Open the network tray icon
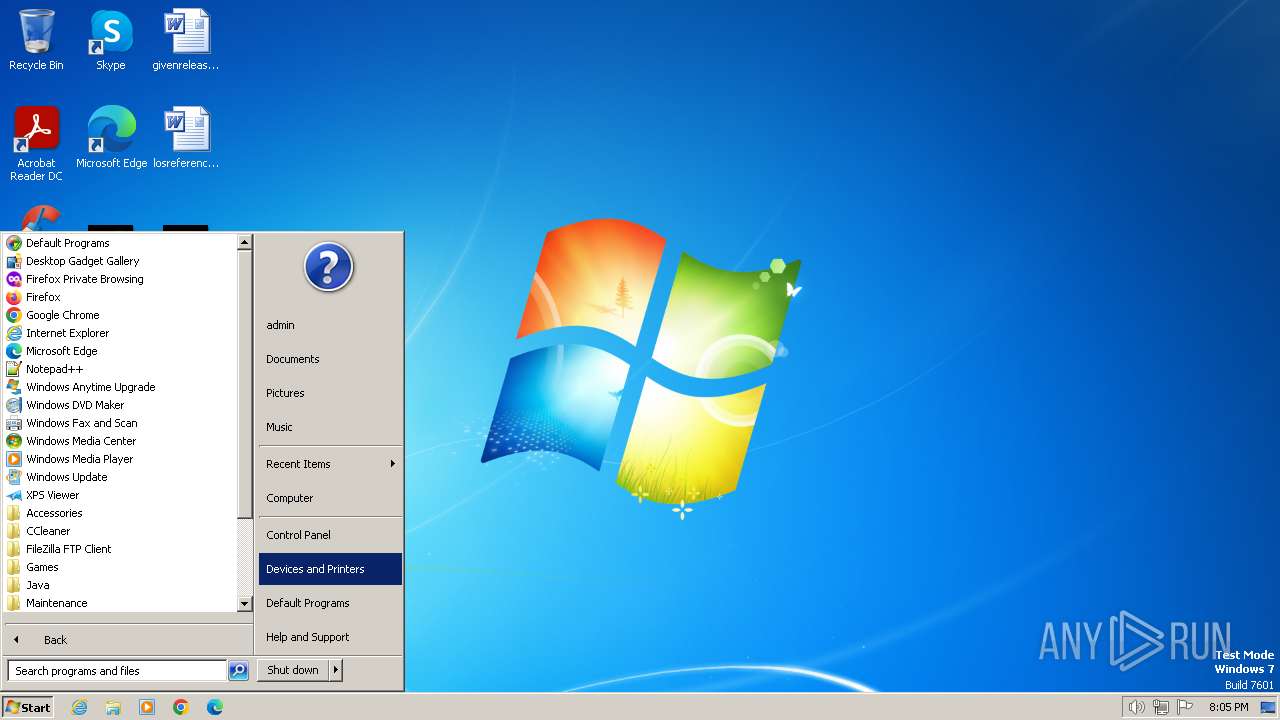 pos(1161,707)
